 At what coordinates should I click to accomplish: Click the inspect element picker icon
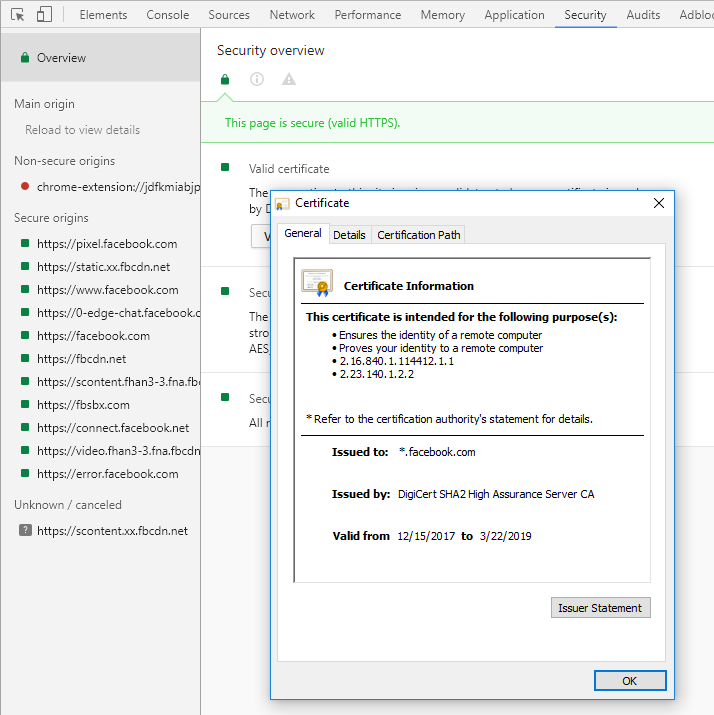[x=17, y=15]
